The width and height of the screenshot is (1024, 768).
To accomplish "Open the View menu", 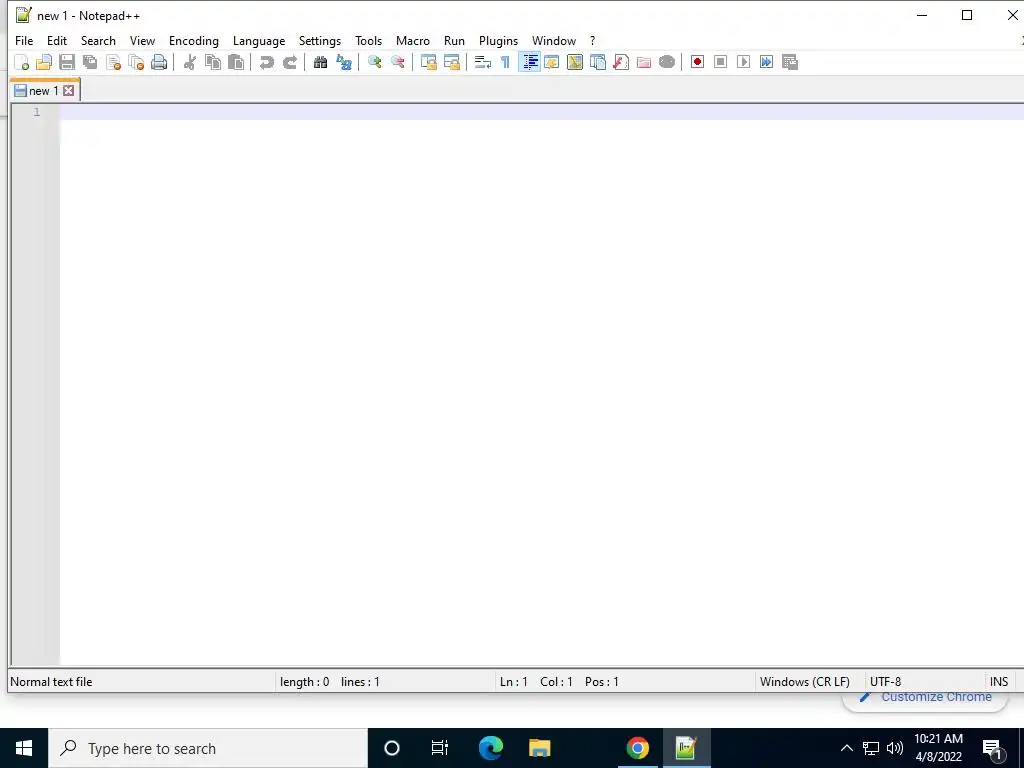I will pos(142,40).
